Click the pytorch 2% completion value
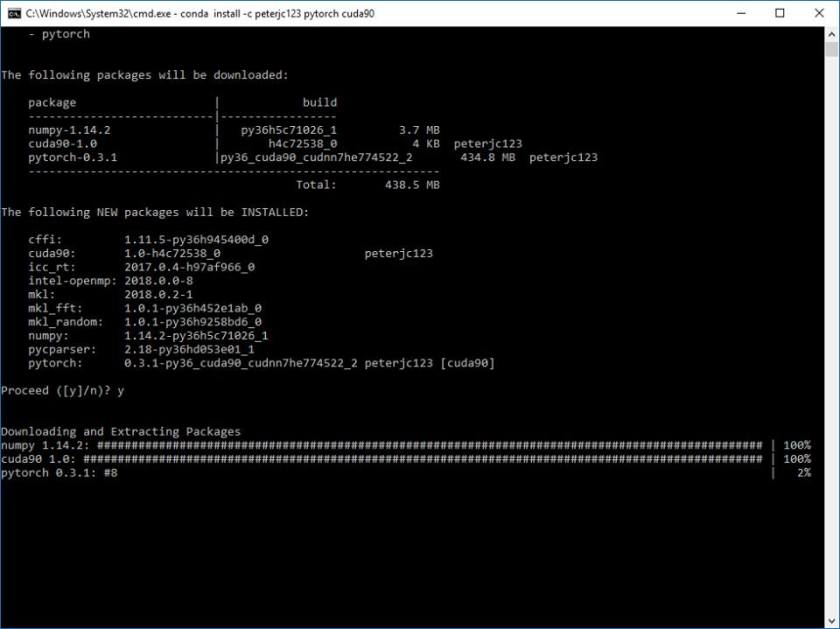Viewport: 840px width, 629px height. (803, 472)
